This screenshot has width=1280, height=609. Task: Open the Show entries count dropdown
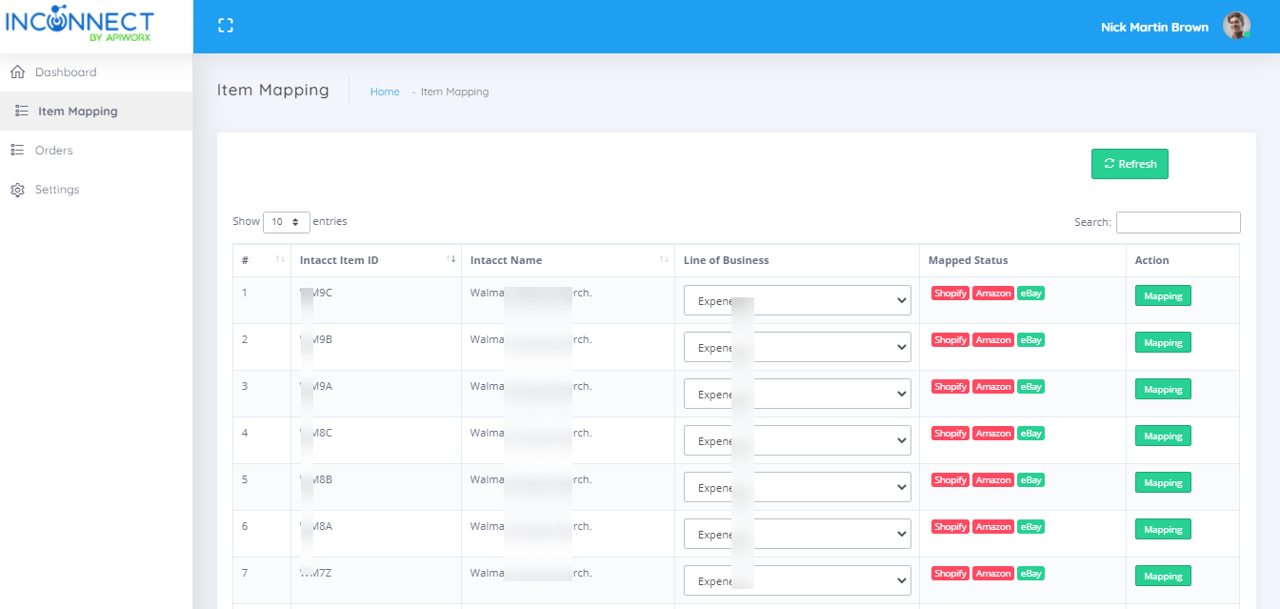pyautogui.click(x=286, y=222)
